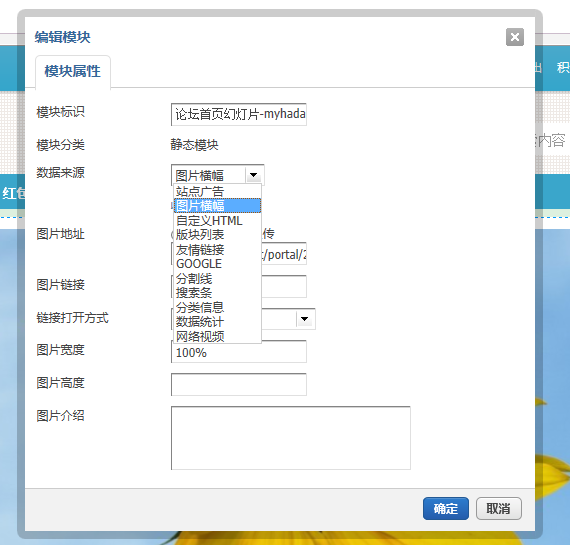Close the 编辑模块 dialog with X
Viewport: 570px width, 545px height.
point(515,37)
